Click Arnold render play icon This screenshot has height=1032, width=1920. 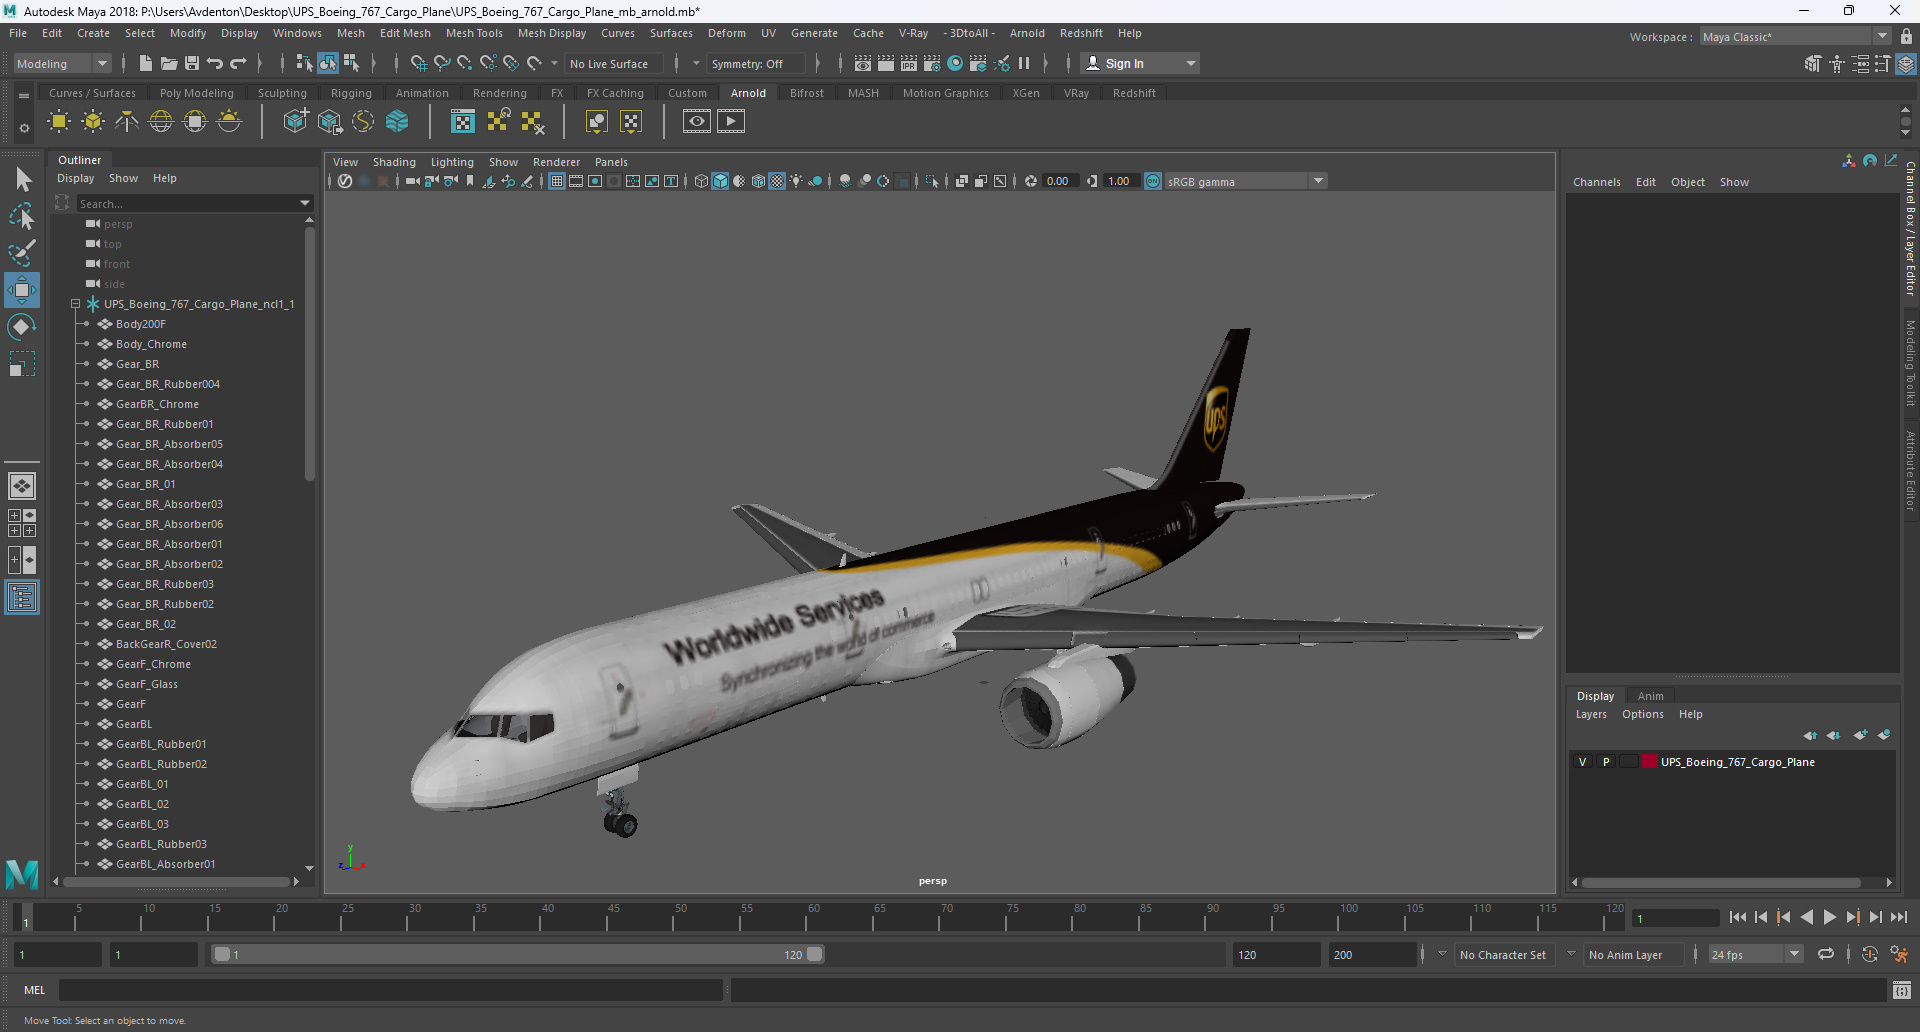[x=731, y=122]
